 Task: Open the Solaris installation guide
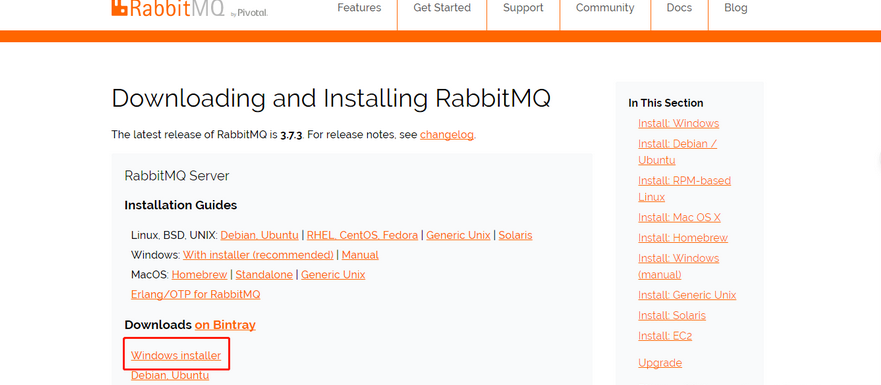tap(515, 235)
